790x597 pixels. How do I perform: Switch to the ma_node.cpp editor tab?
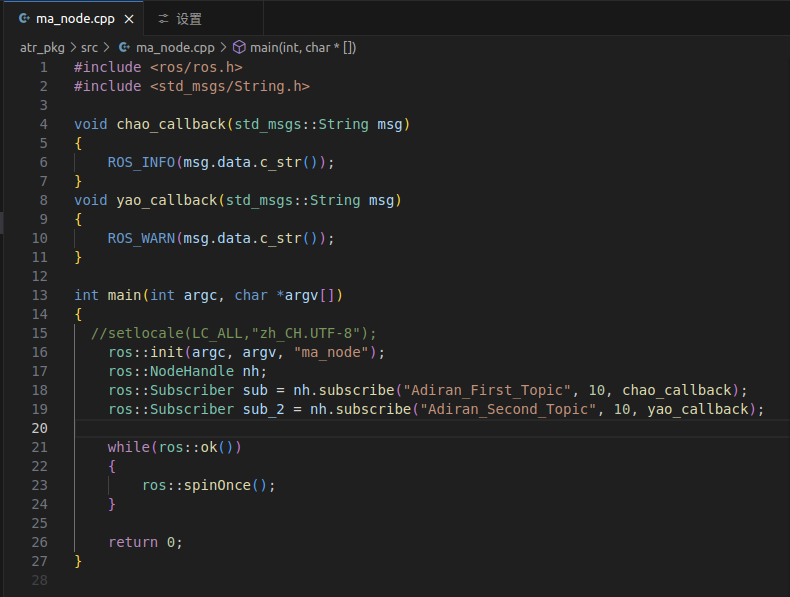75,19
